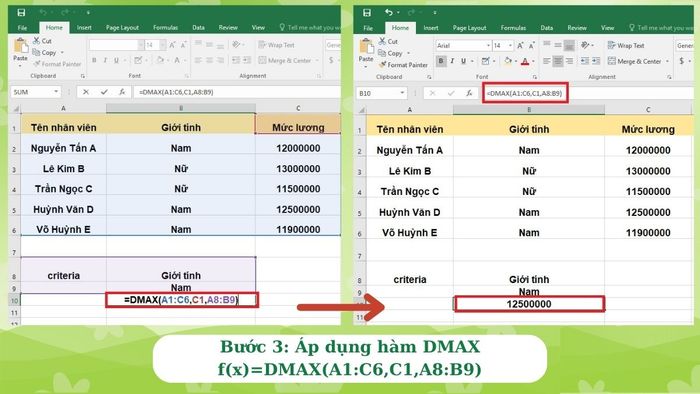Select column C header in right Excel window

tap(648, 109)
